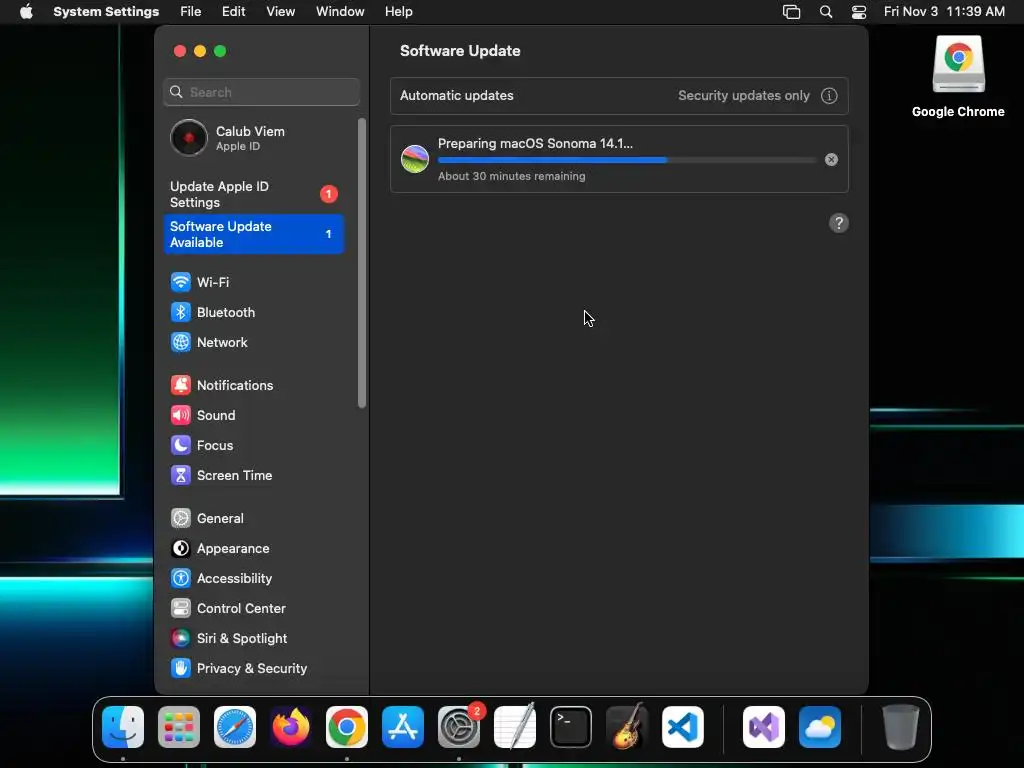Open Software Update help button
The height and width of the screenshot is (768, 1024).
tap(839, 223)
